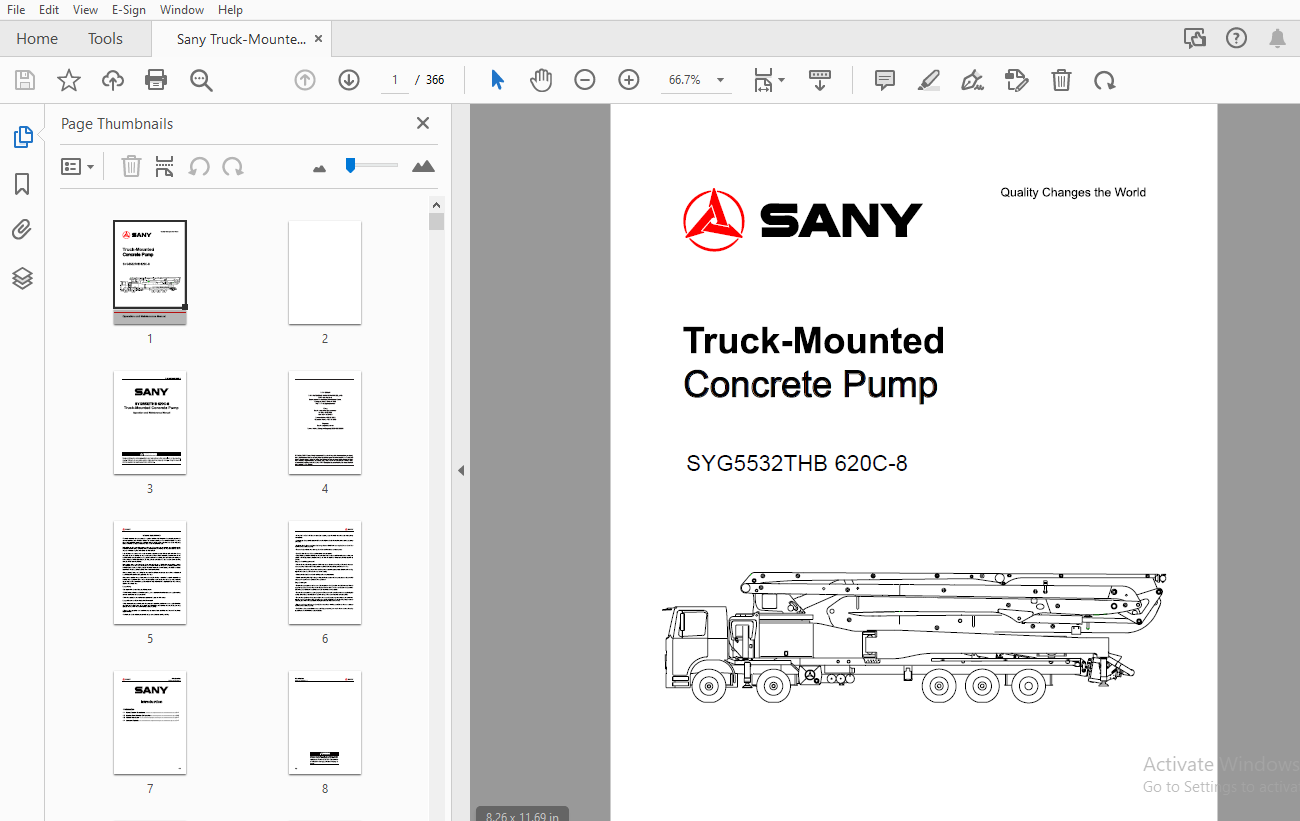Adjust the thumbnail size slider handle

coord(350,165)
